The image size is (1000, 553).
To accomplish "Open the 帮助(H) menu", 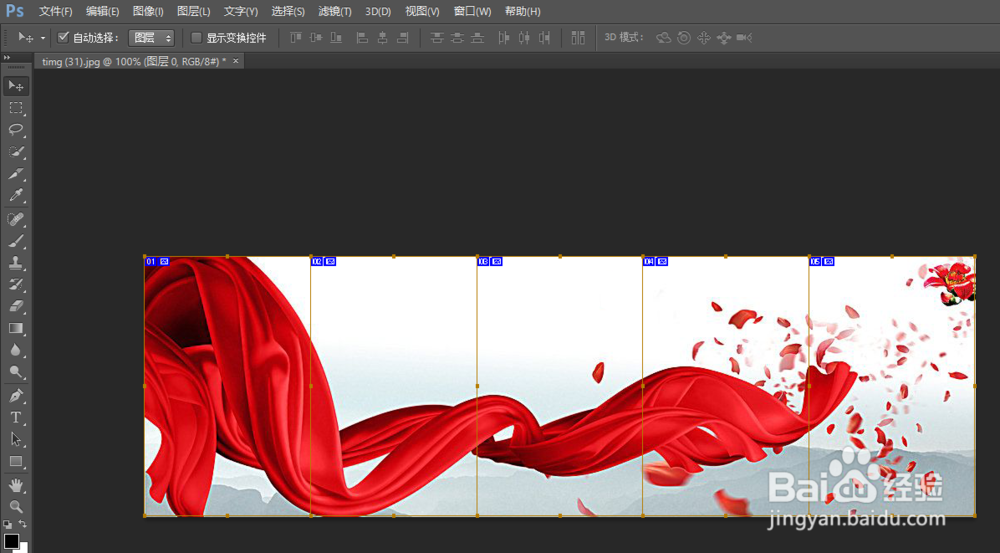I will pos(522,11).
